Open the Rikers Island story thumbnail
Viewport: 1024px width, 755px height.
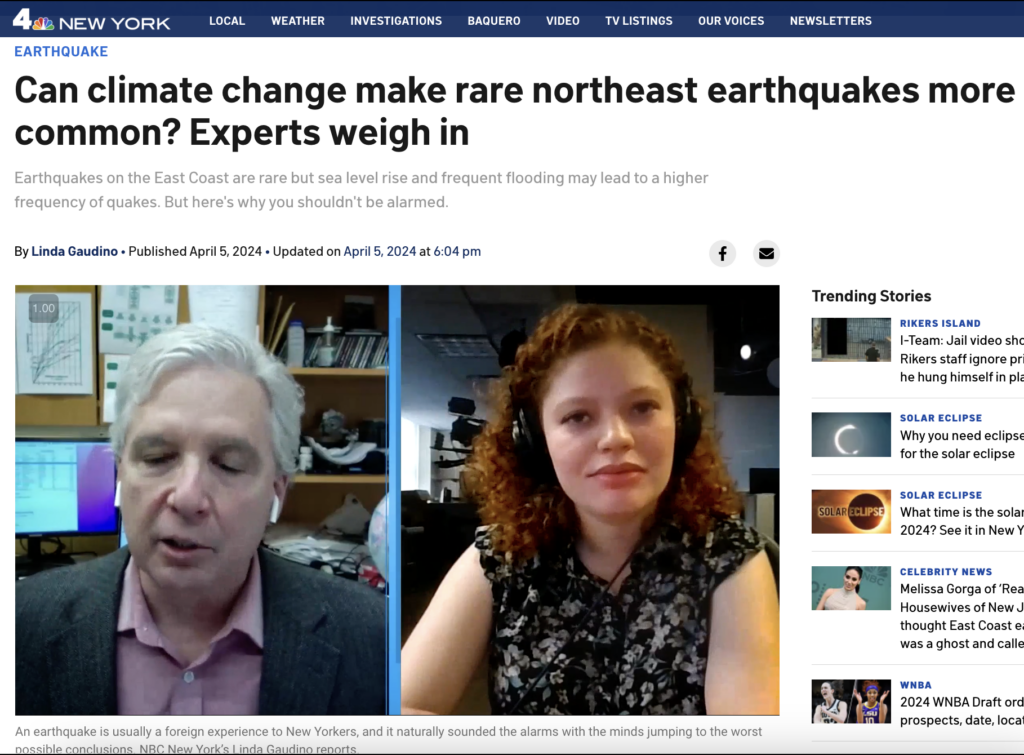pyautogui.click(x=851, y=340)
